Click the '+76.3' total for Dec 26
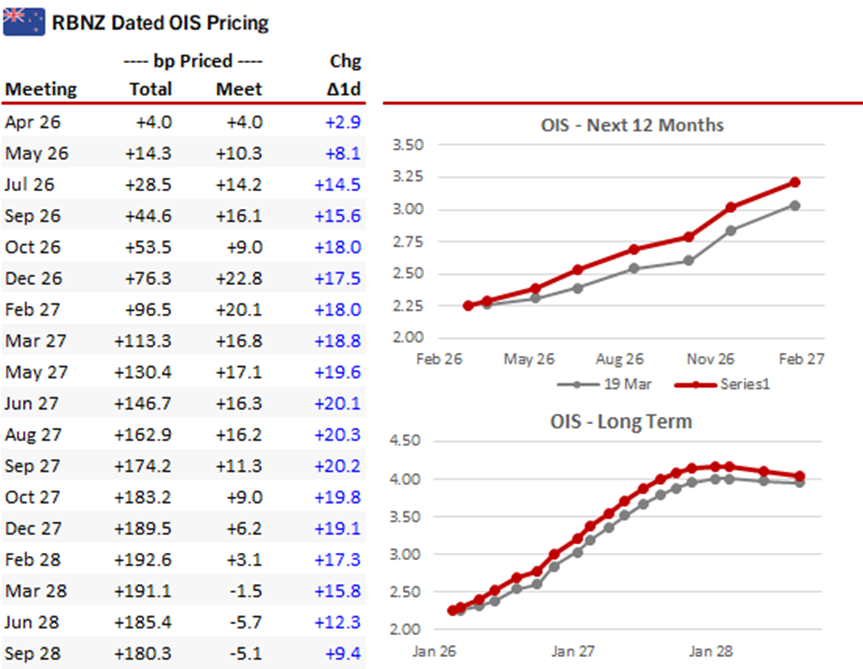Viewport: 863px width, 669px height. (148, 278)
